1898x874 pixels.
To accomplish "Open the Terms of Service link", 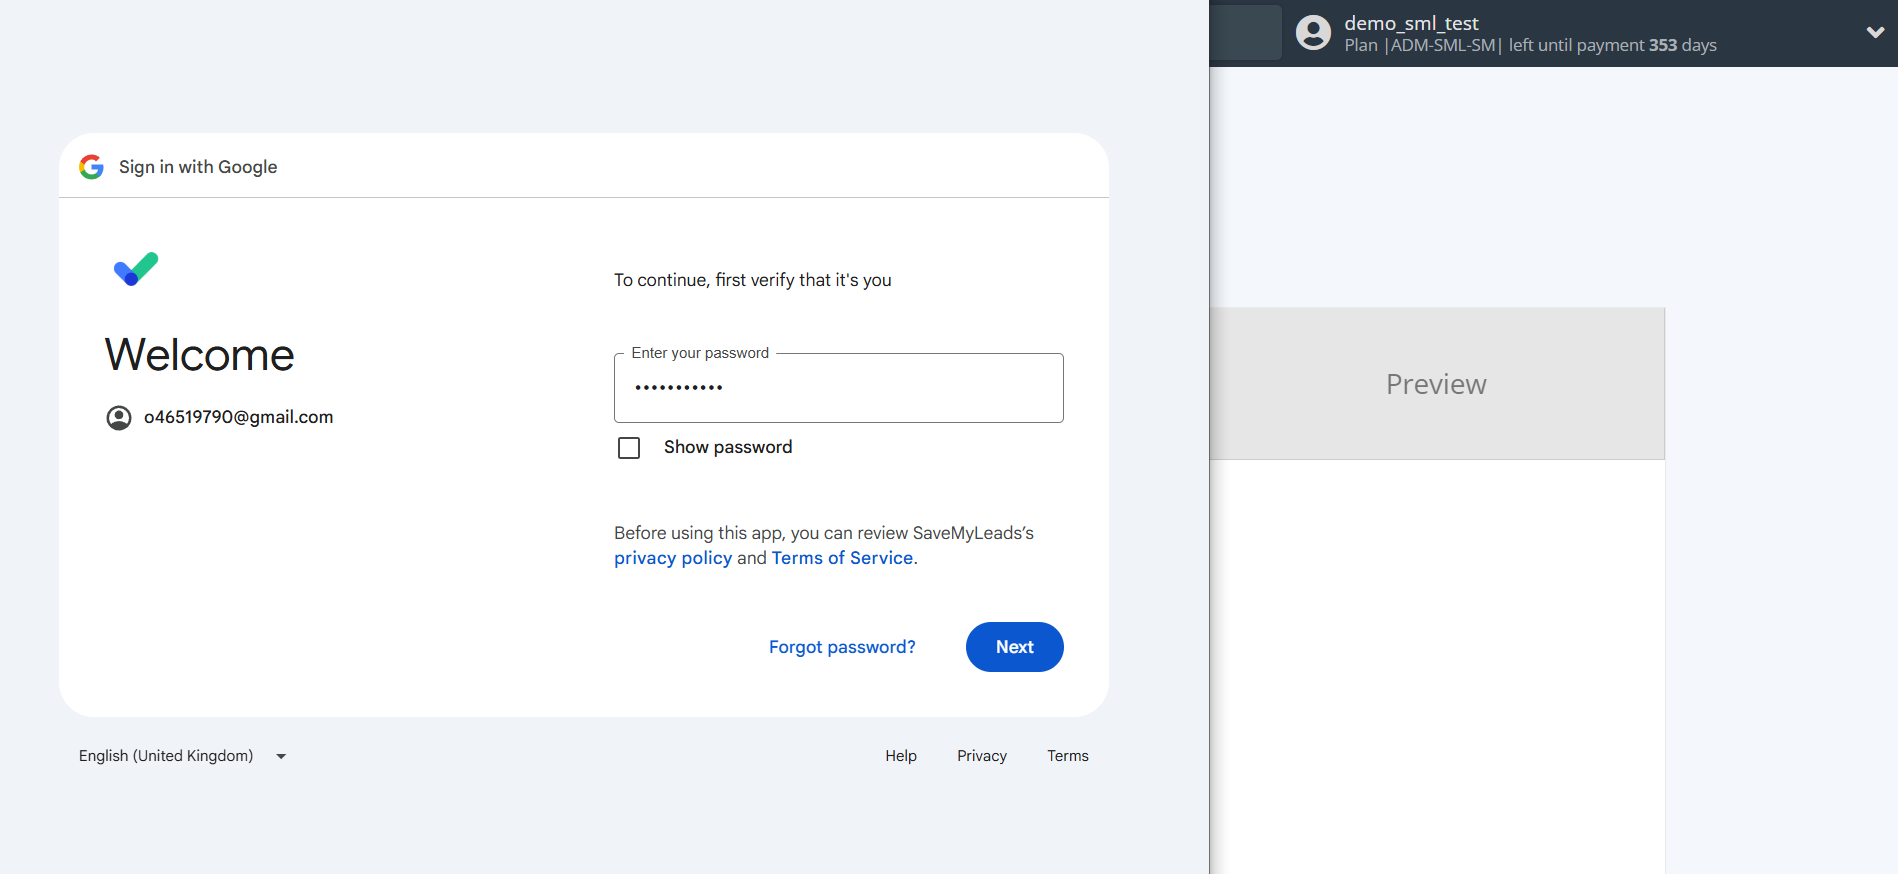I will 842,558.
